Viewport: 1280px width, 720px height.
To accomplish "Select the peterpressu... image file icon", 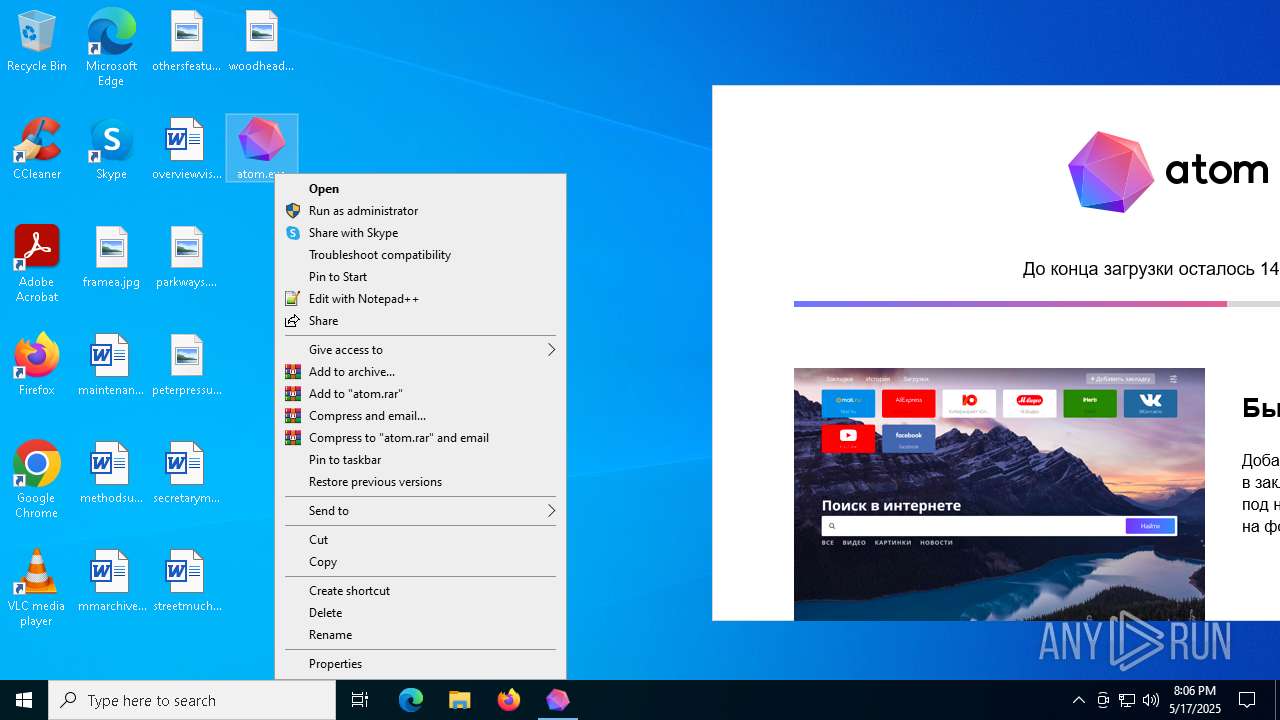I will (x=186, y=366).
